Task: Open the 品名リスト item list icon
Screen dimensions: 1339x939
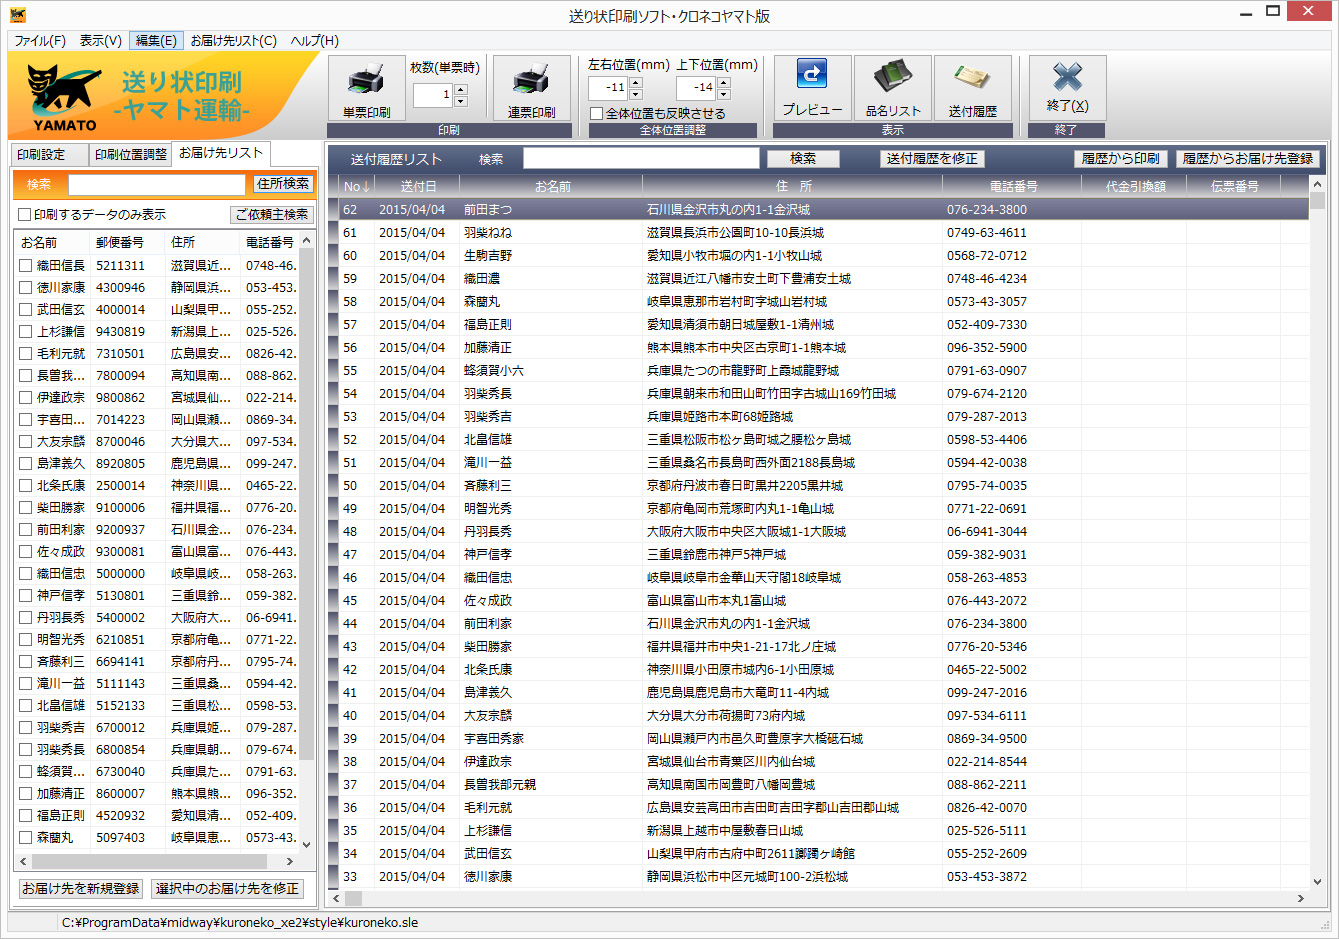Action: 892,77
